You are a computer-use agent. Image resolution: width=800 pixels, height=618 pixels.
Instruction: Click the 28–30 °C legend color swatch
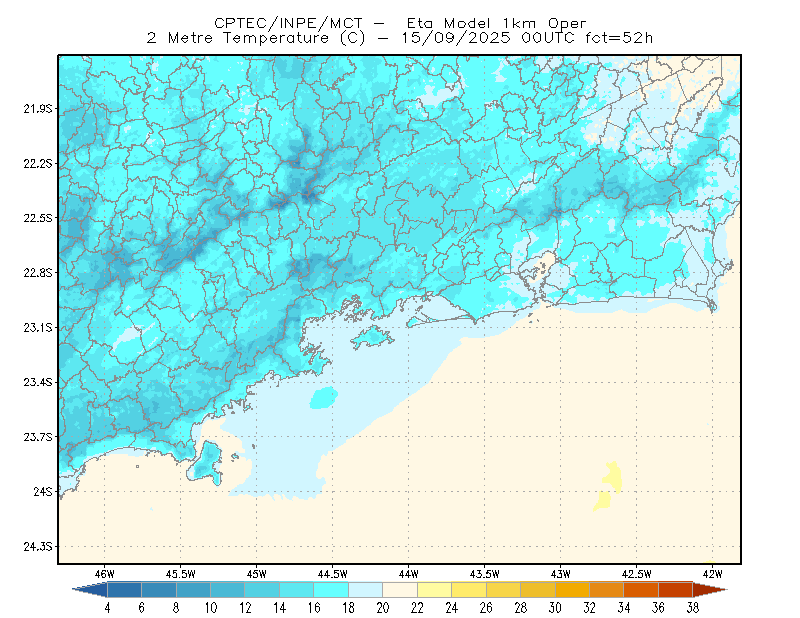[x=538, y=589]
